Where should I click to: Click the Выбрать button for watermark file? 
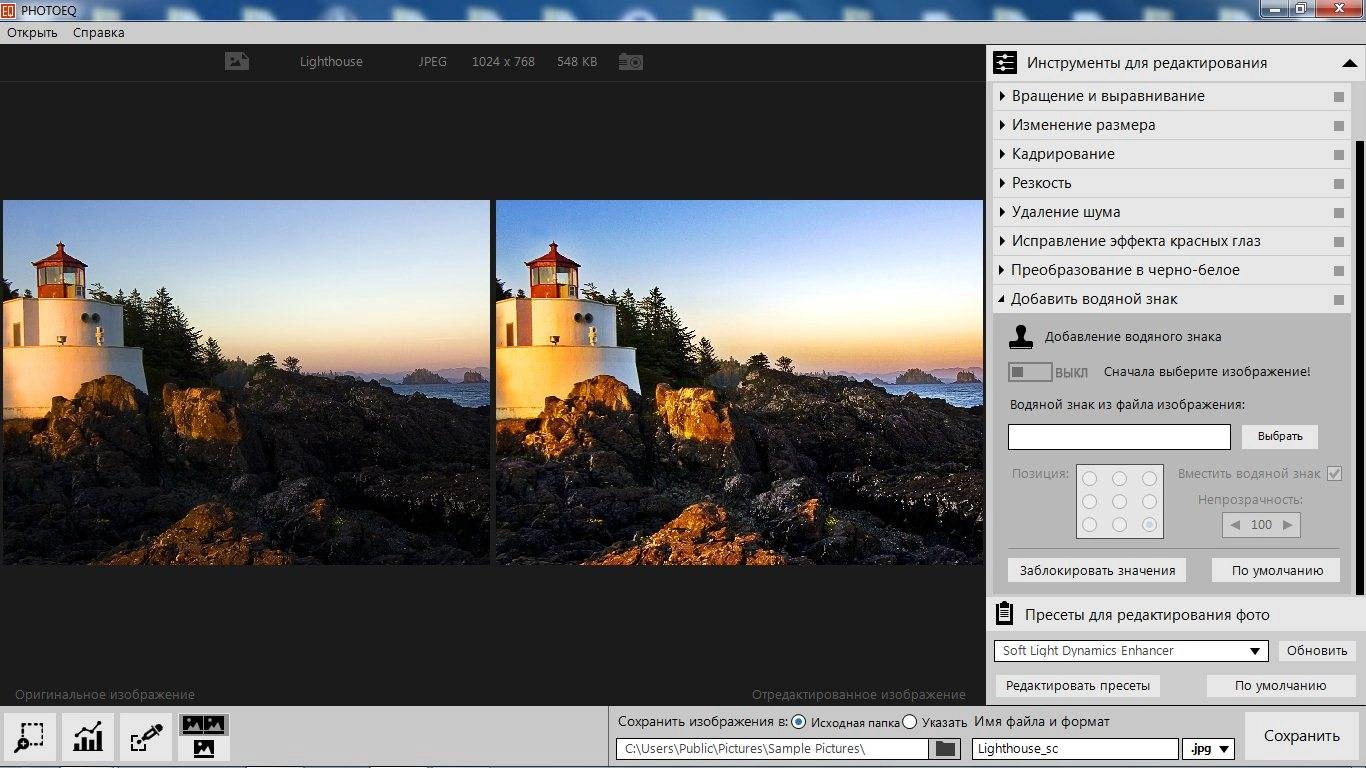click(1280, 437)
